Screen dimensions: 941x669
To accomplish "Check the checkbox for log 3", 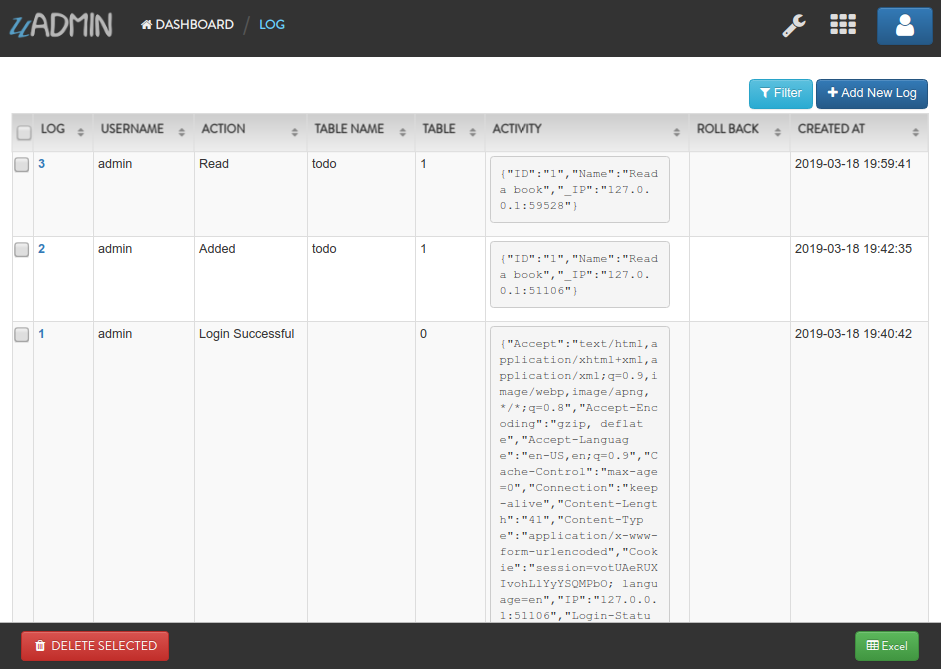I will [x=22, y=164].
